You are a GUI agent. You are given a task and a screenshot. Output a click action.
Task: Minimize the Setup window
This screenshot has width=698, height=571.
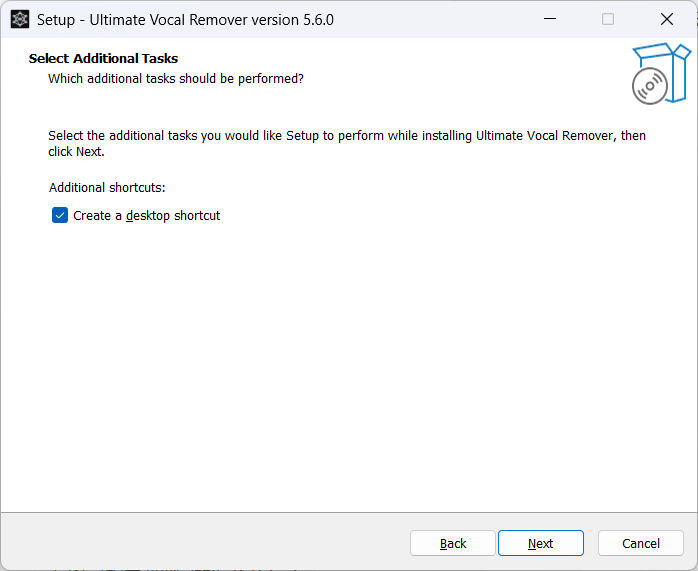click(549, 19)
